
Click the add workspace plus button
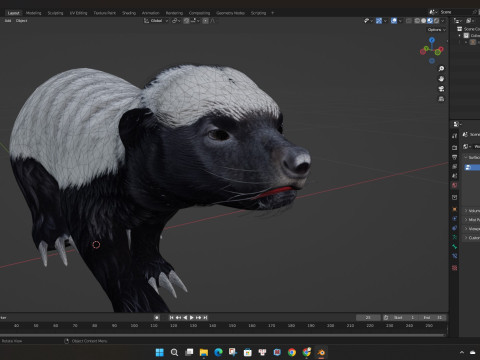pos(273,13)
